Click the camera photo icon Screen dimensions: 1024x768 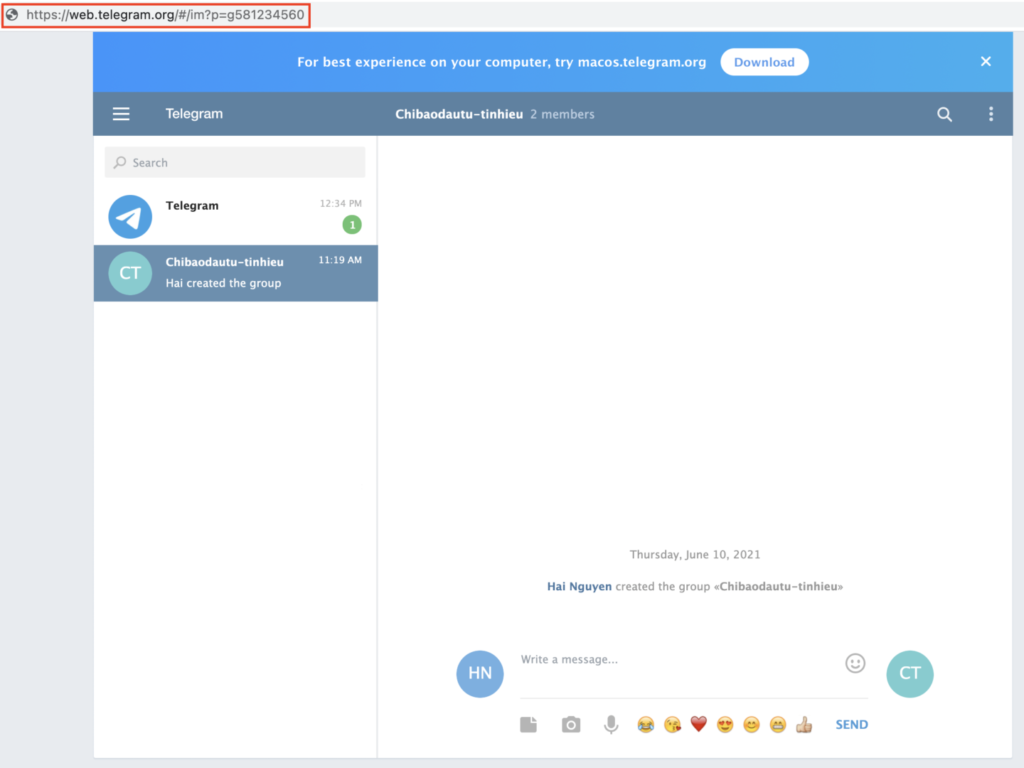(571, 725)
